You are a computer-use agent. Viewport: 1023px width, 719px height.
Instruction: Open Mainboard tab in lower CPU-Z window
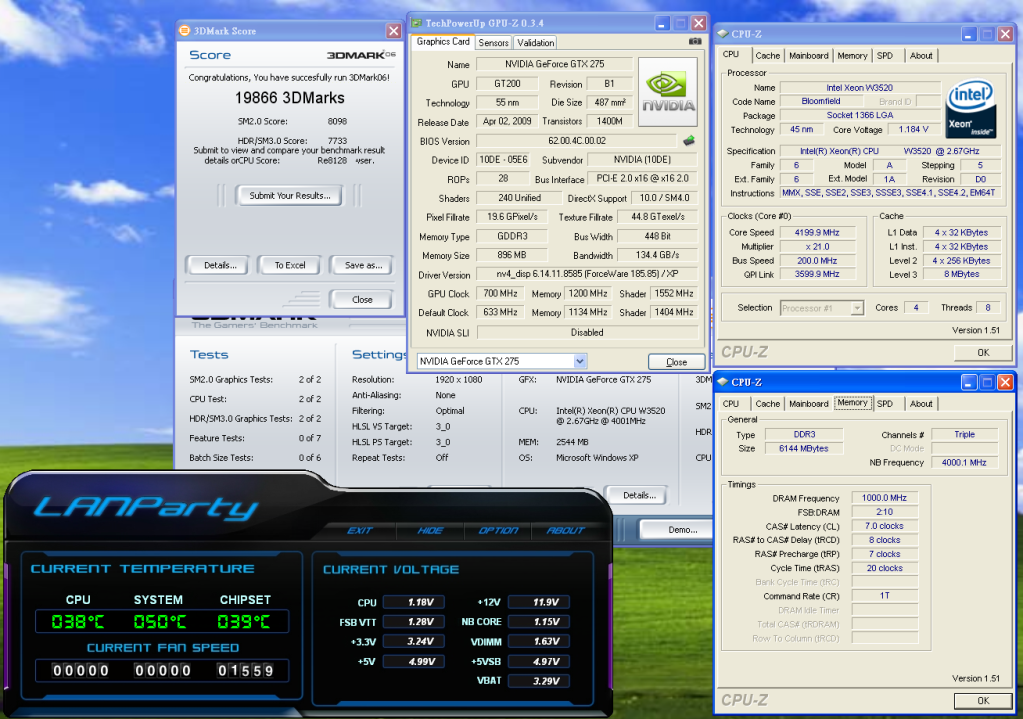[808, 404]
